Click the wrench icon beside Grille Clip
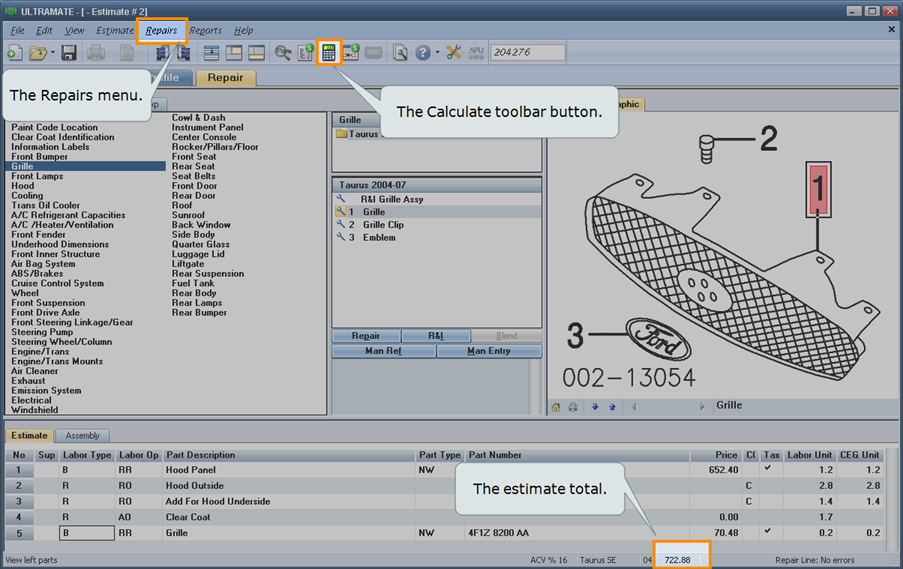 click(341, 225)
